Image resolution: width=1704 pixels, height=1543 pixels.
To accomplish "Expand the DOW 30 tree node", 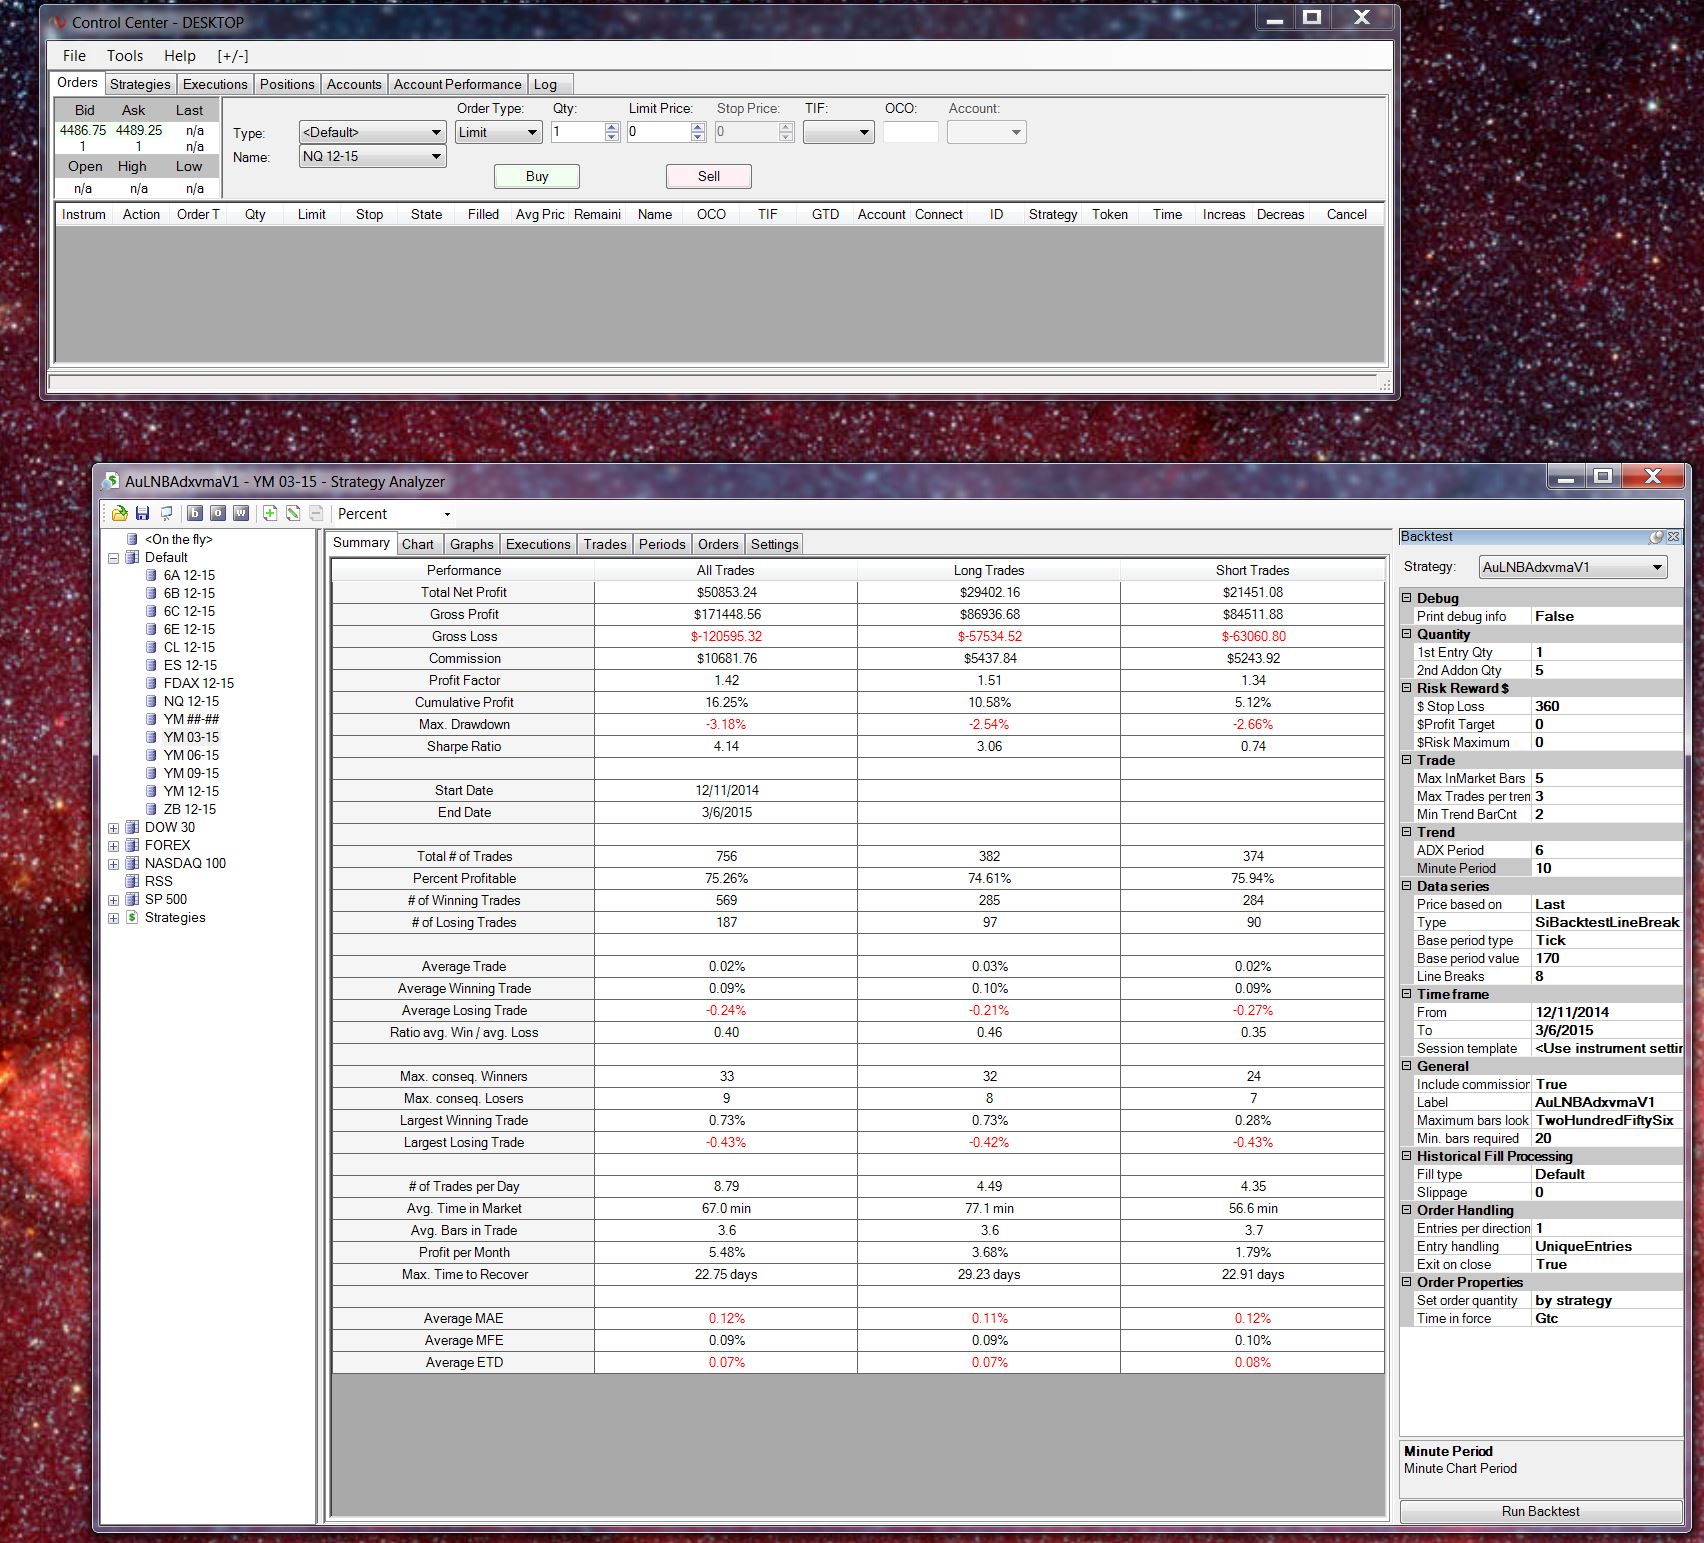I will pyautogui.click(x=113, y=828).
